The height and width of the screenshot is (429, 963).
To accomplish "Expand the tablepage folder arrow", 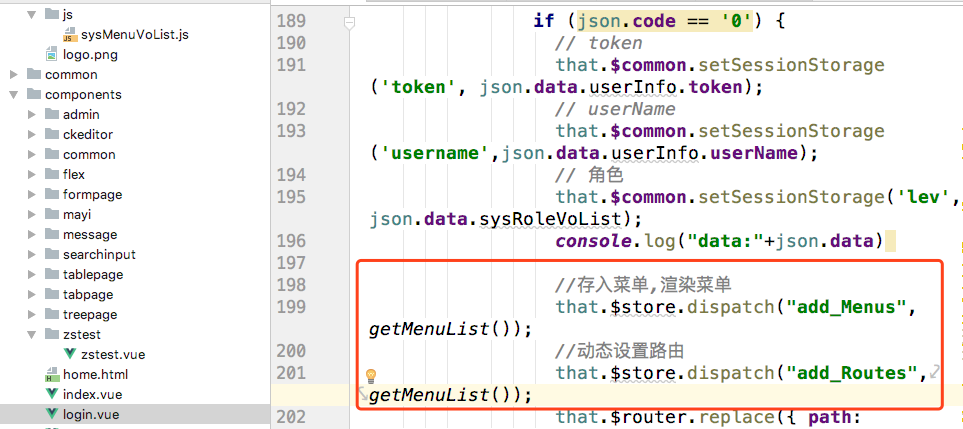I will pyautogui.click(x=32, y=274).
